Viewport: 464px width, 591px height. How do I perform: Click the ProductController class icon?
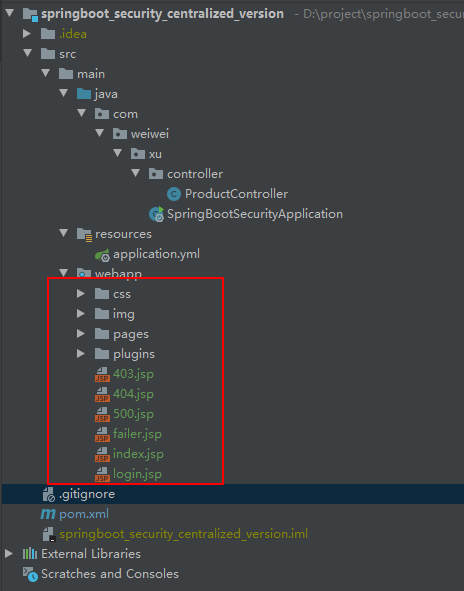click(x=174, y=194)
